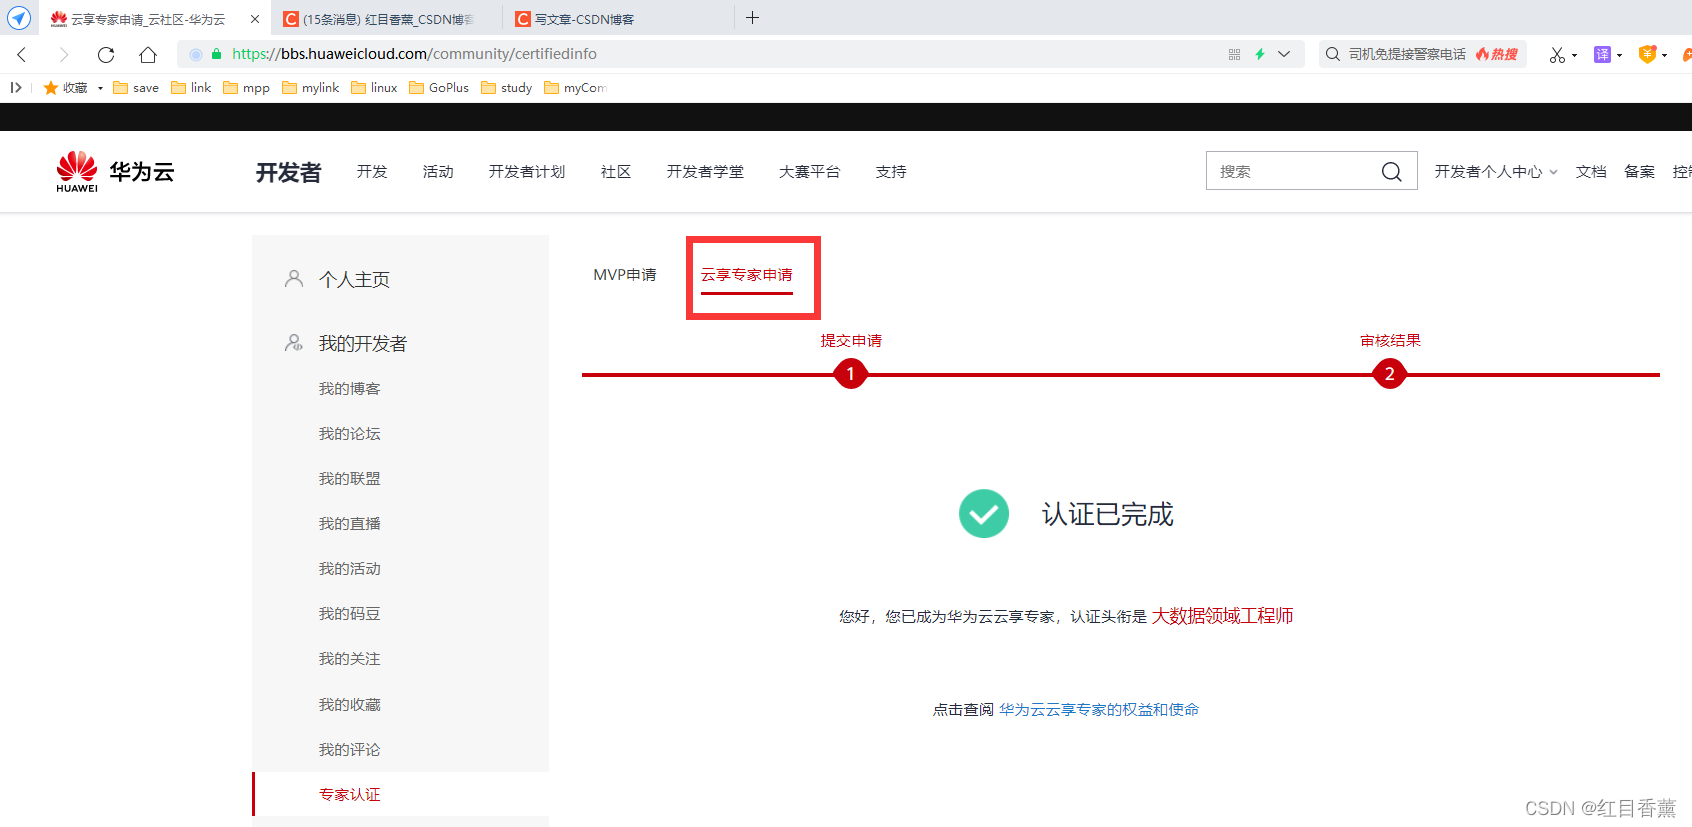Open 我的联盟 in the sidebar

click(x=350, y=479)
